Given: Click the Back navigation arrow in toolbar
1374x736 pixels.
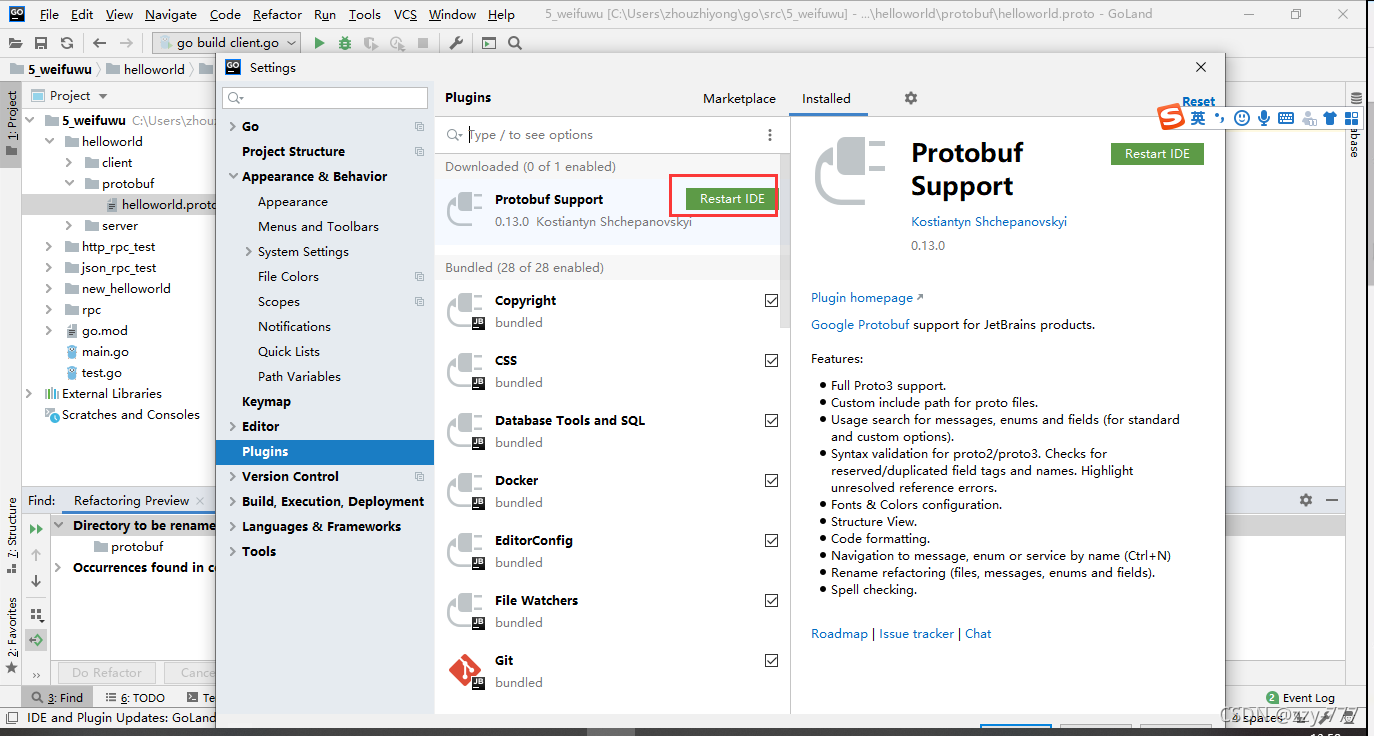Looking at the screenshot, I should (99, 43).
